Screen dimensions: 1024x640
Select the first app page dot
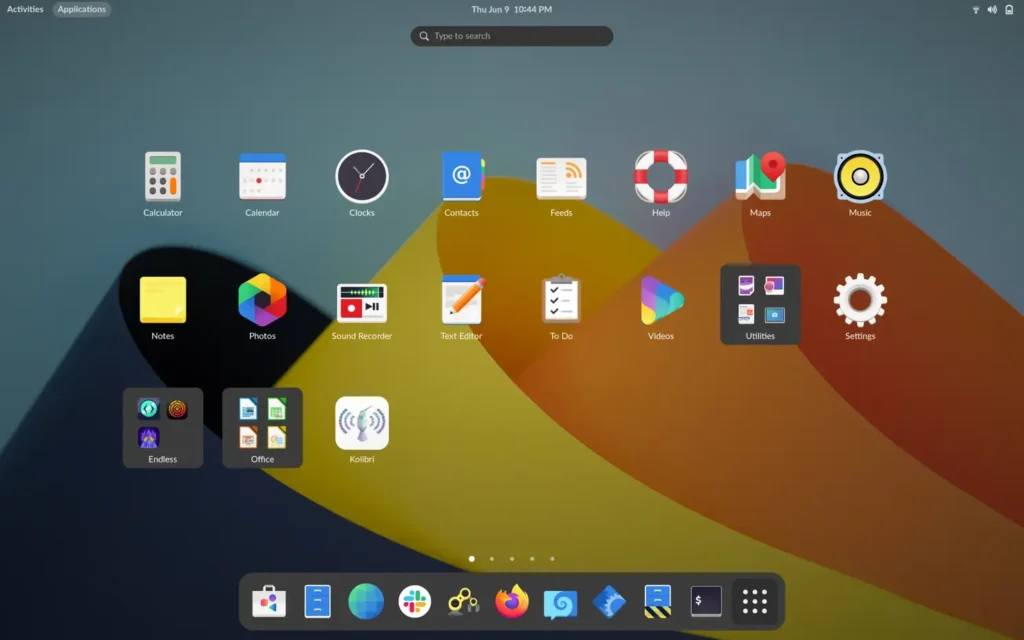472,559
